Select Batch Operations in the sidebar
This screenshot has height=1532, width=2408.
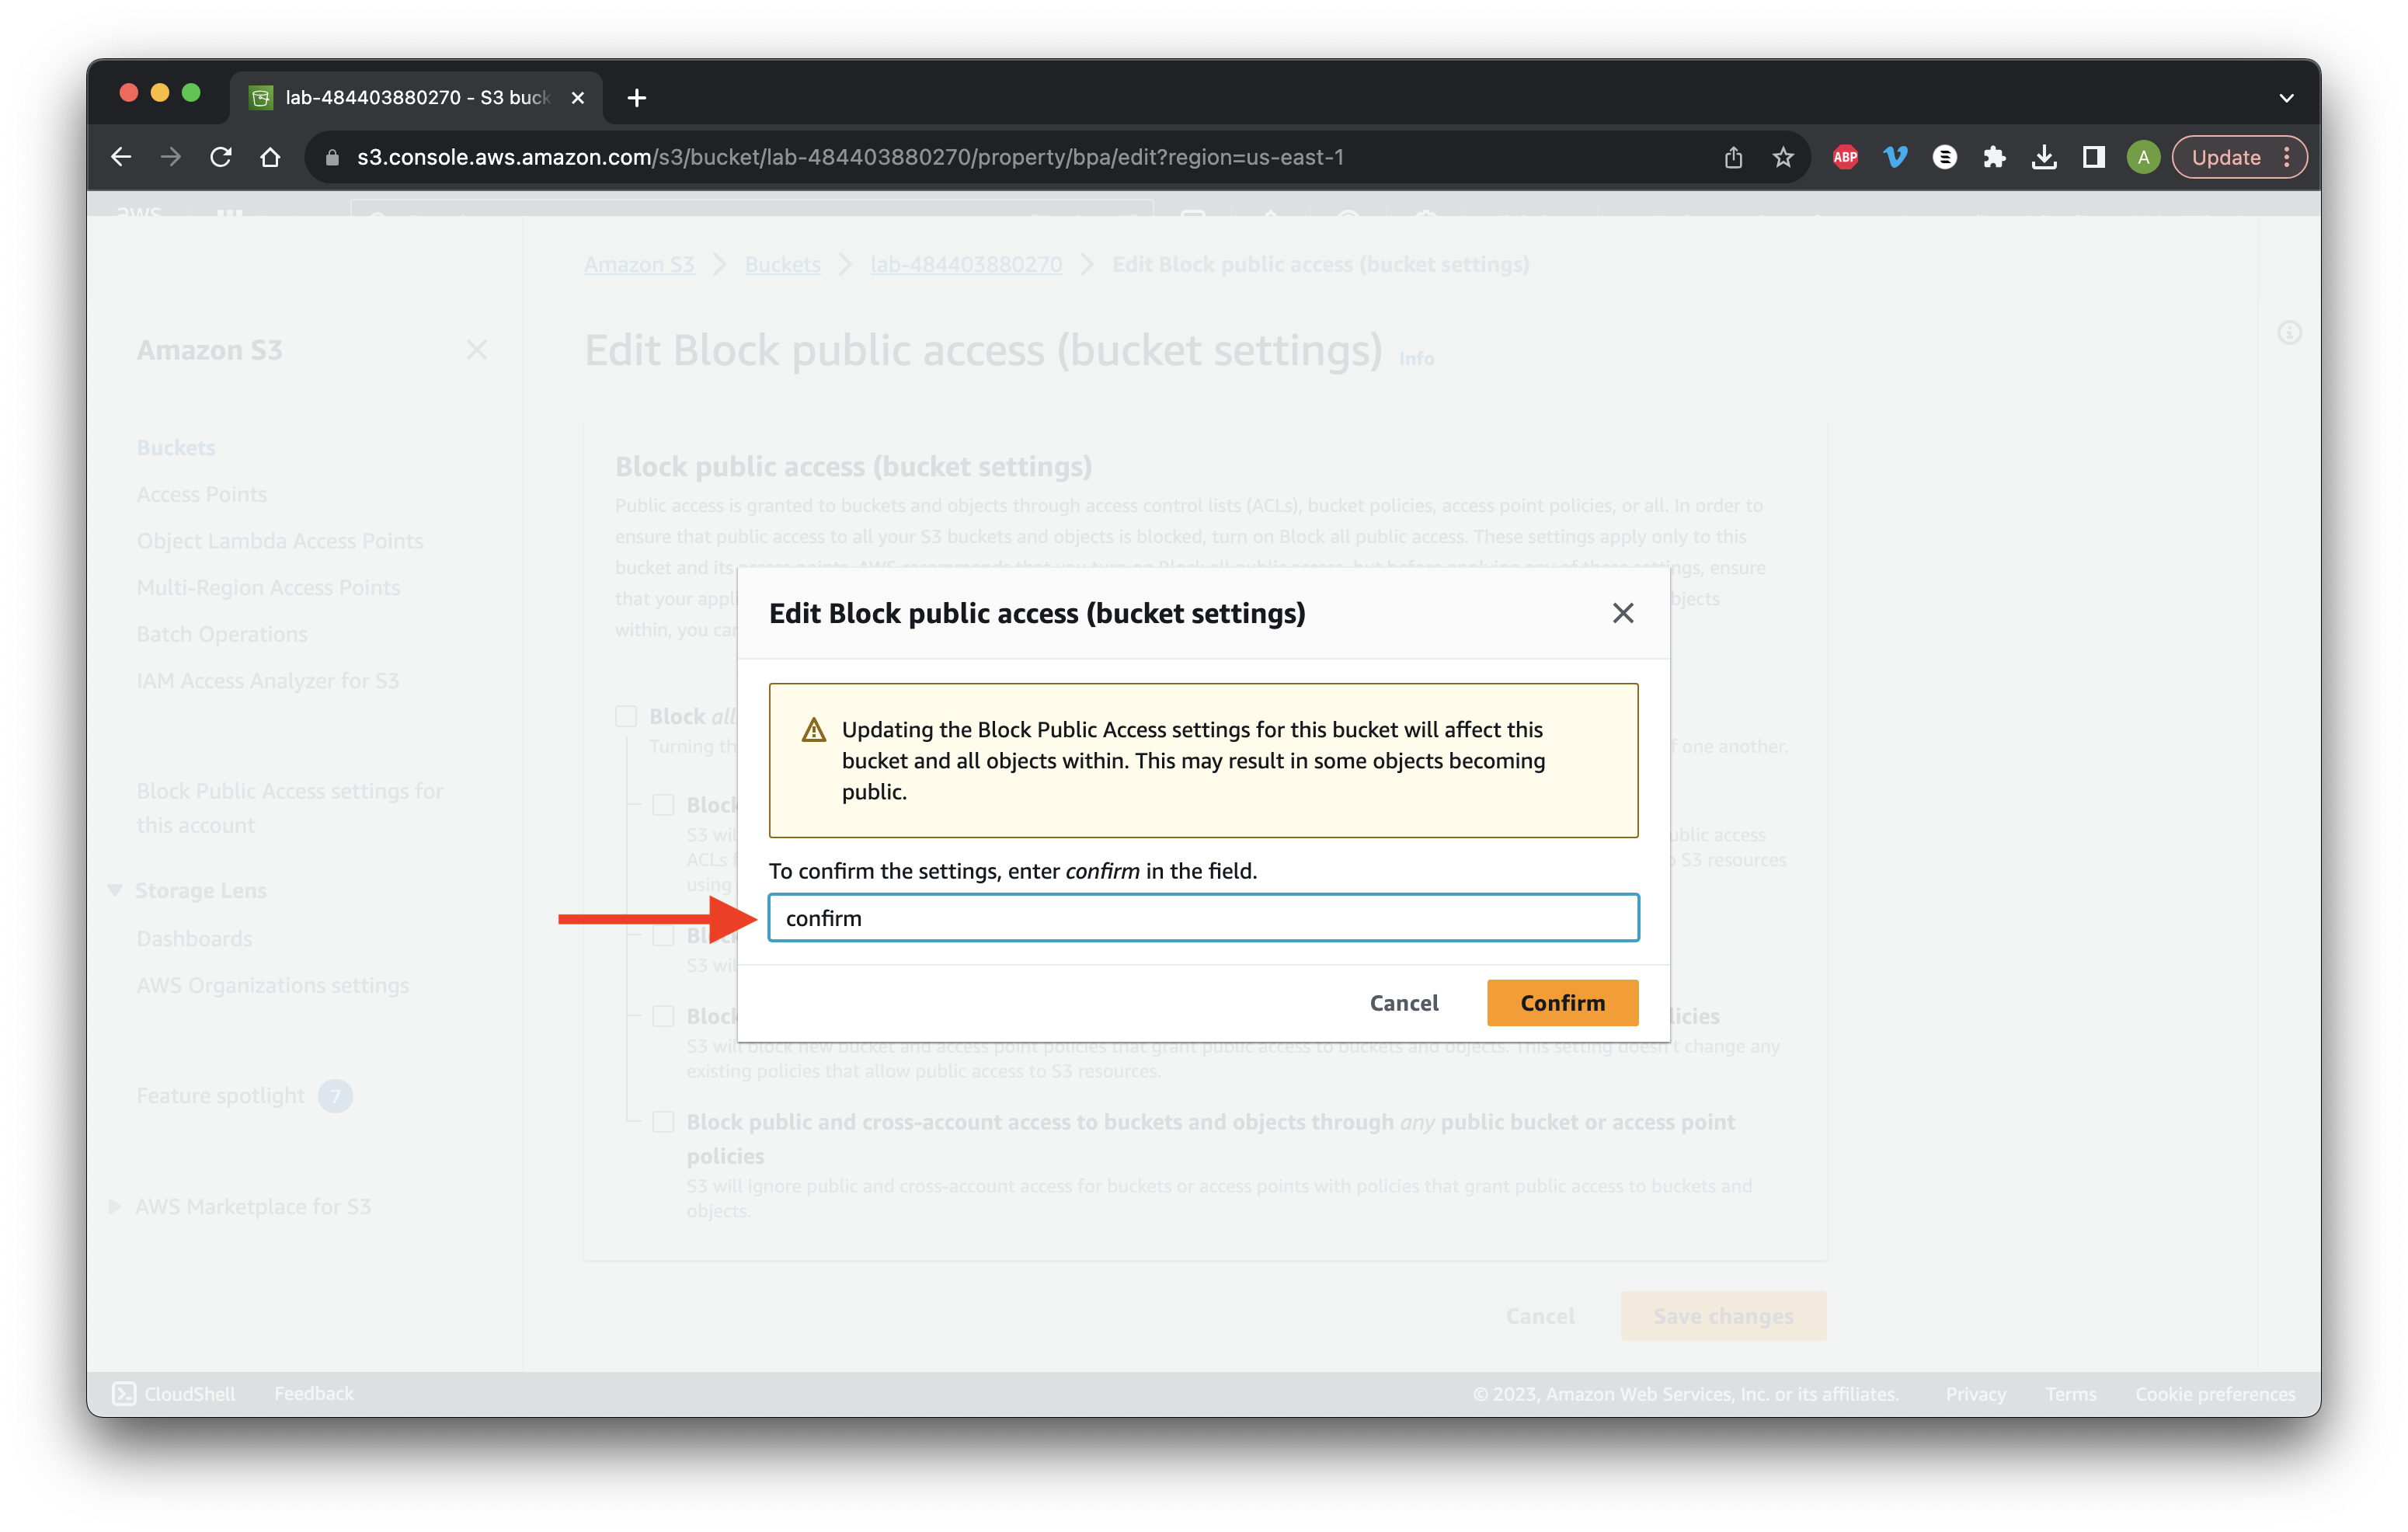click(222, 634)
